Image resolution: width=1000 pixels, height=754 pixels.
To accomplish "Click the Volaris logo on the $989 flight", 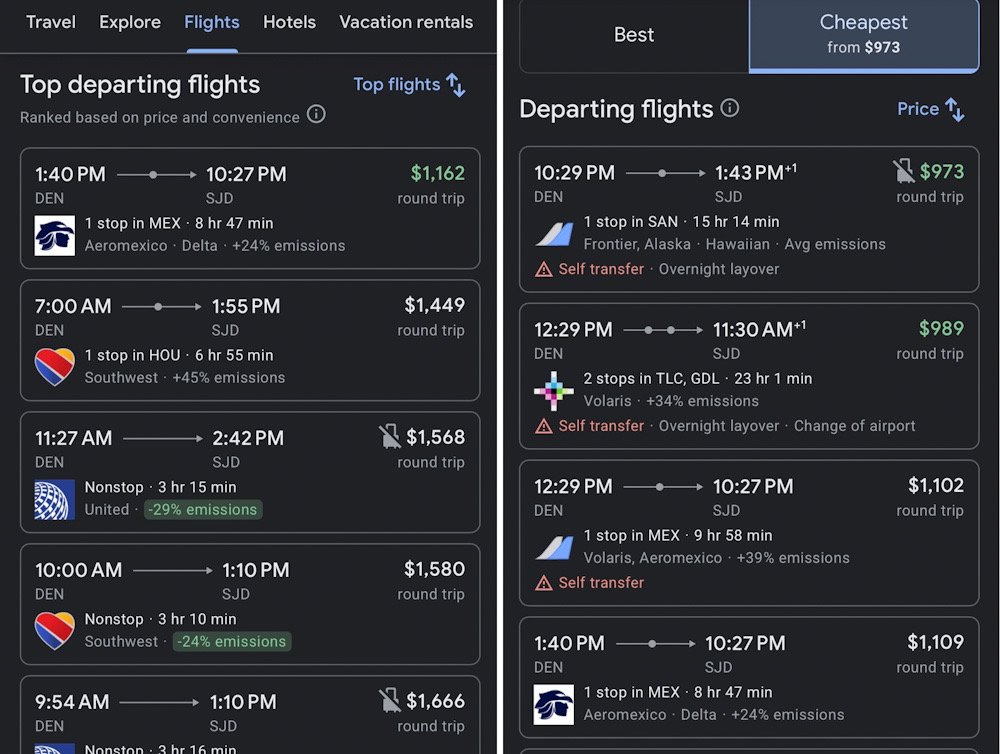I will click(554, 390).
